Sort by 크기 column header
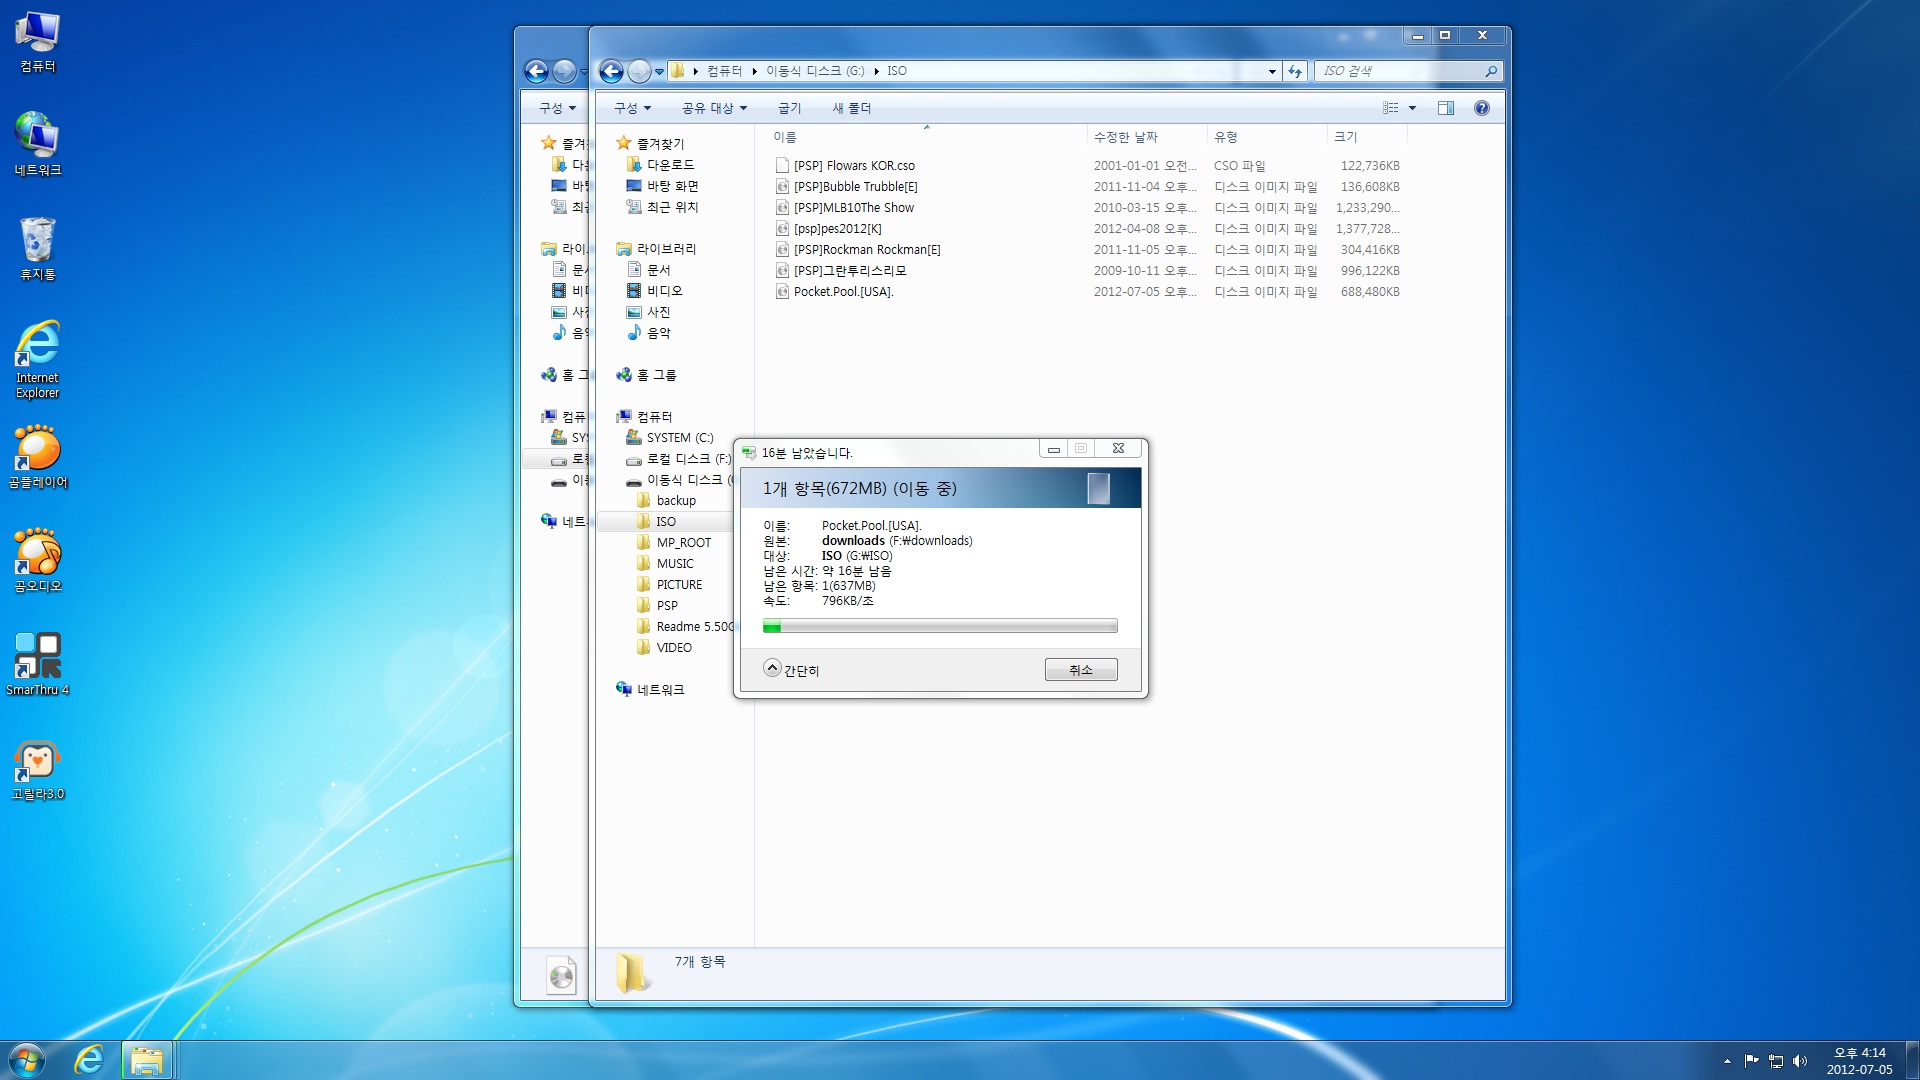This screenshot has height=1080, width=1920. (x=1366, y=137)
